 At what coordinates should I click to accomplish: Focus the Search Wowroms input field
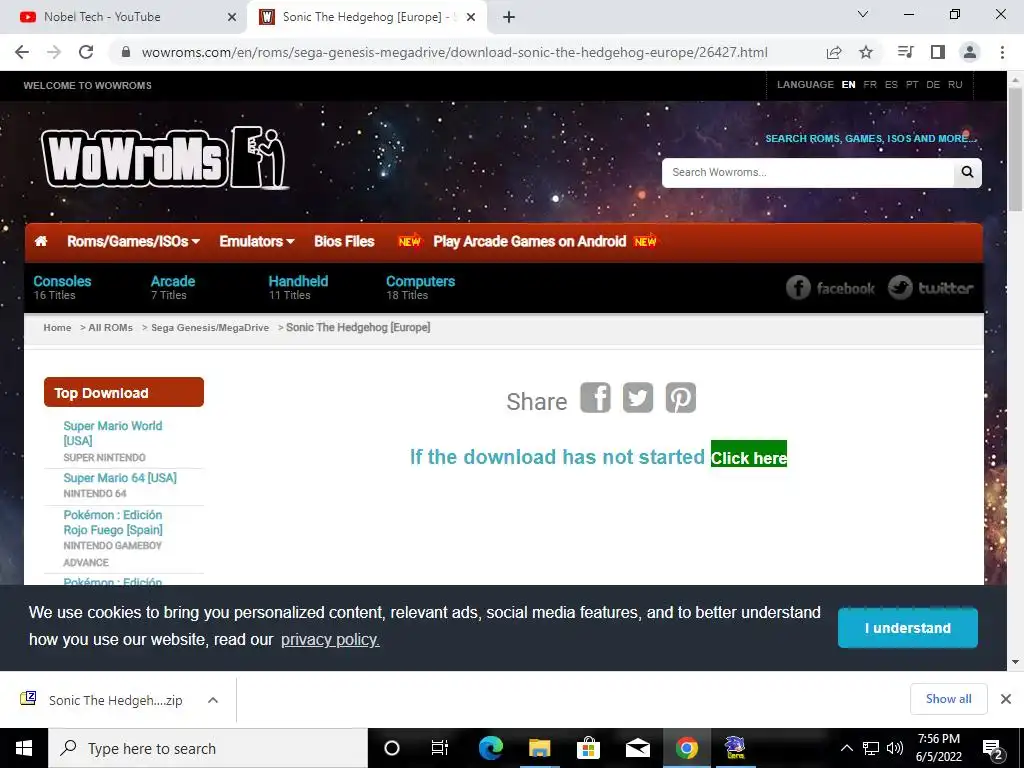[807, 172]
